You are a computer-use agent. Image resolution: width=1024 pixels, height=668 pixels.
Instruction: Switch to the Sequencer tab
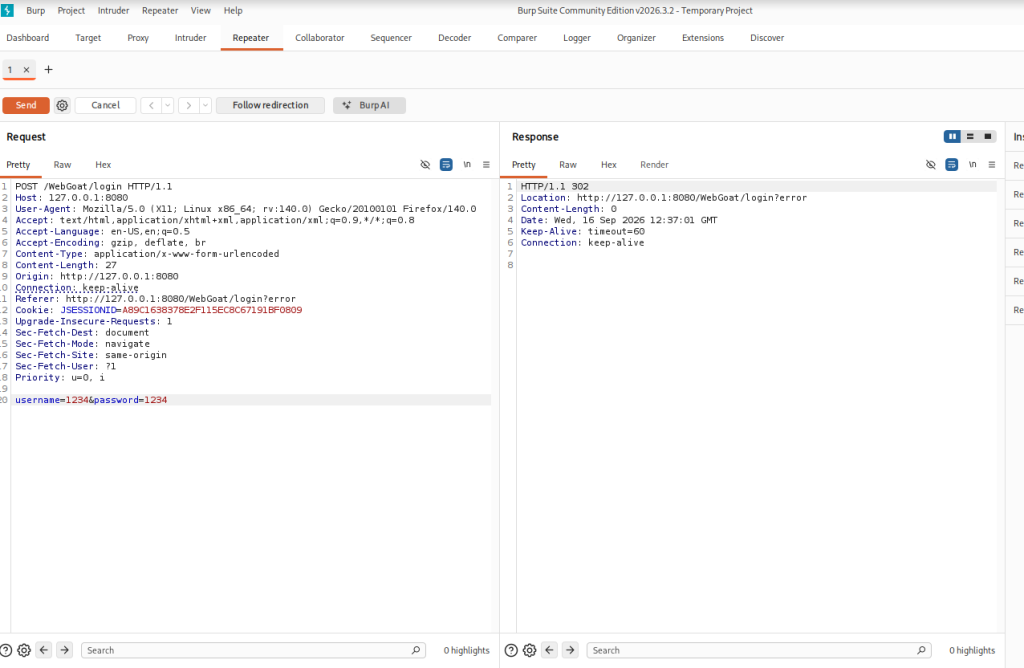pyautogui.click(x=391, y=38)
